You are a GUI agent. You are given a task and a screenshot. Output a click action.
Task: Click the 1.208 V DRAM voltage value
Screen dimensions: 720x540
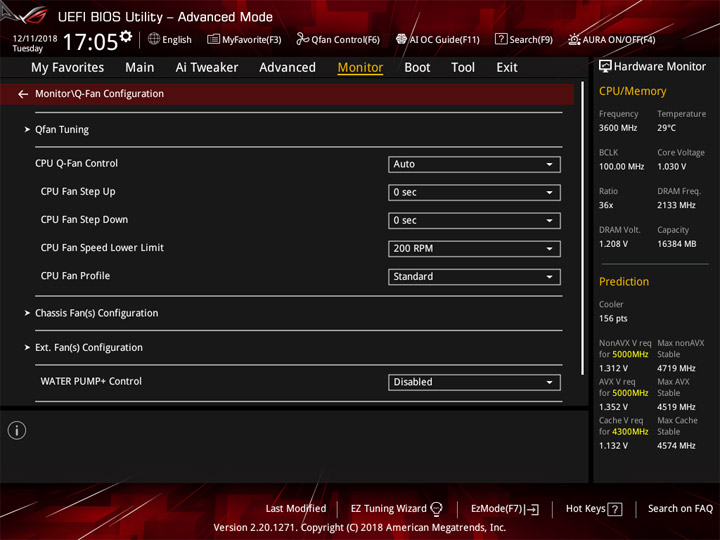click(613, 244)
